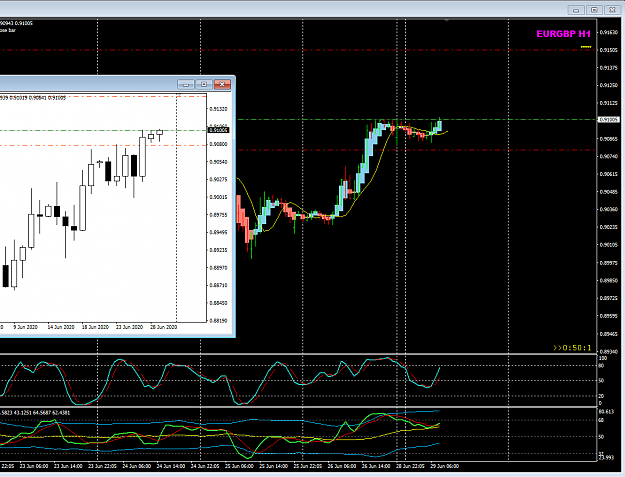Click the 24 Jun 06:00 time label
Viewport: 625px width, 477px height.
click(x=137, y=466)
